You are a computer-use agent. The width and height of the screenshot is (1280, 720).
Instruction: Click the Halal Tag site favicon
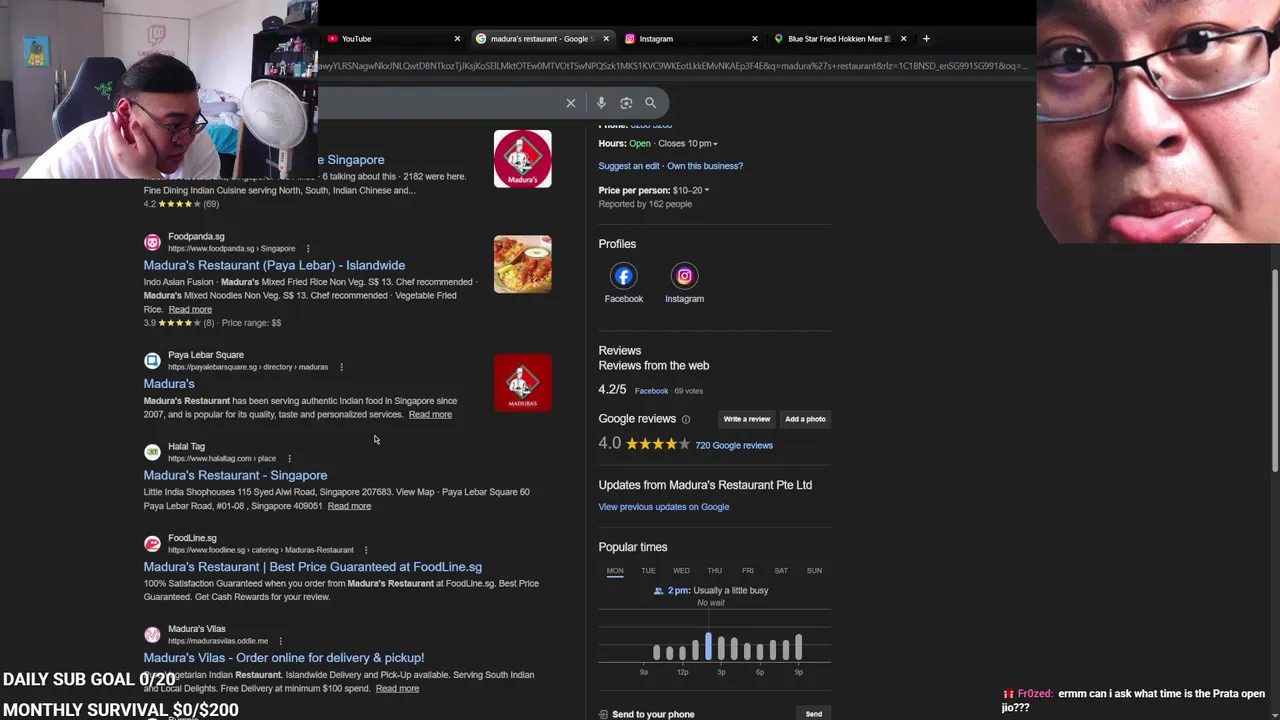click(152, 452)
